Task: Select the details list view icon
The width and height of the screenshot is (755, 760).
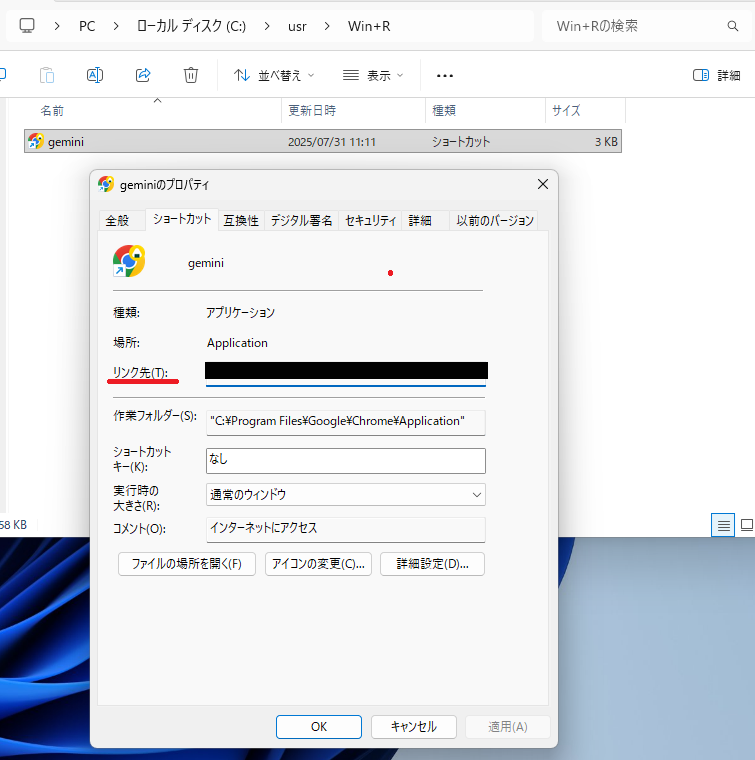Action: [x=722, y=525]
